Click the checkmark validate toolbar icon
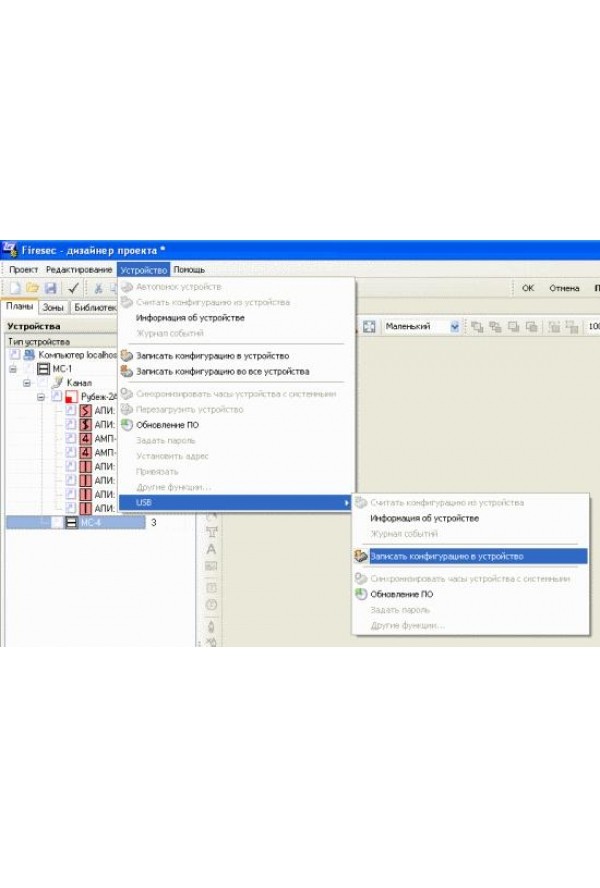Image resolution: width=600 pixels, height=888 pixels. 73,288
